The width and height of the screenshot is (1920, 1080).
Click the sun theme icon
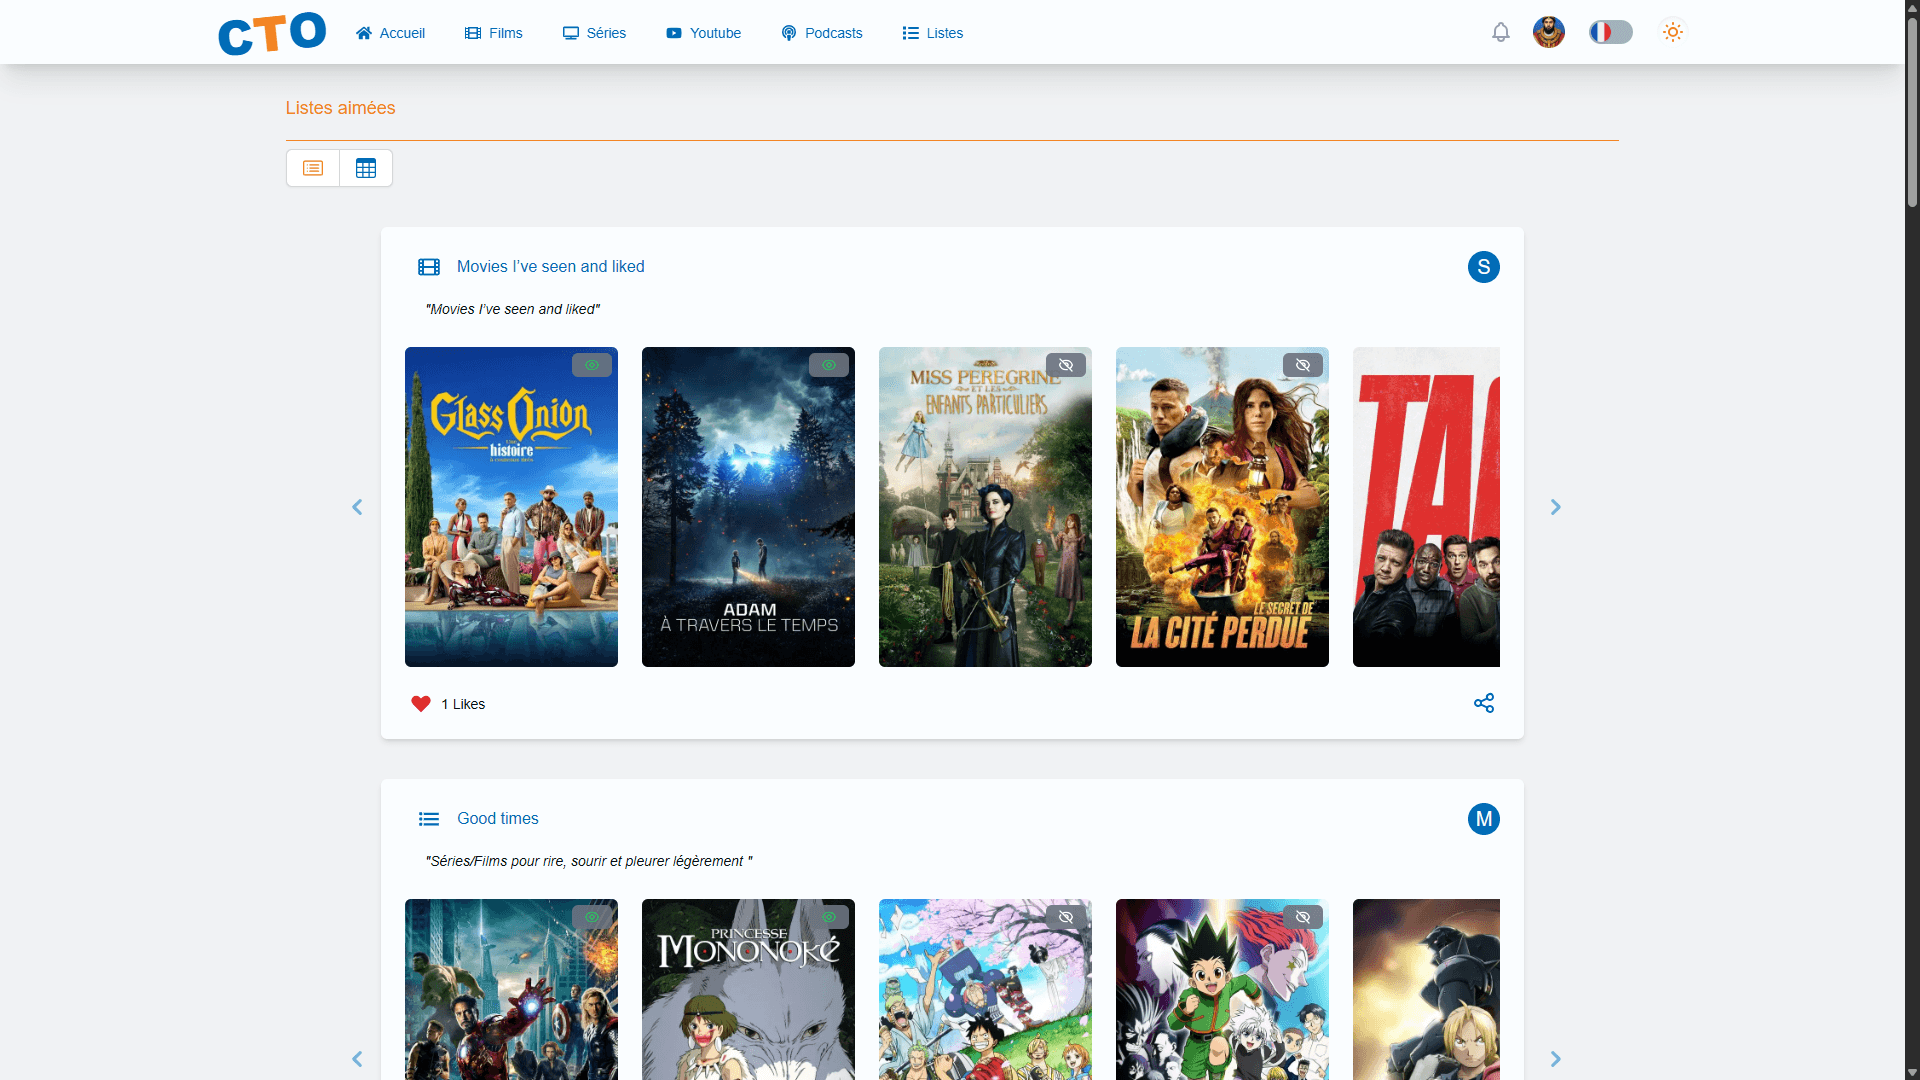coord(1672,33)
